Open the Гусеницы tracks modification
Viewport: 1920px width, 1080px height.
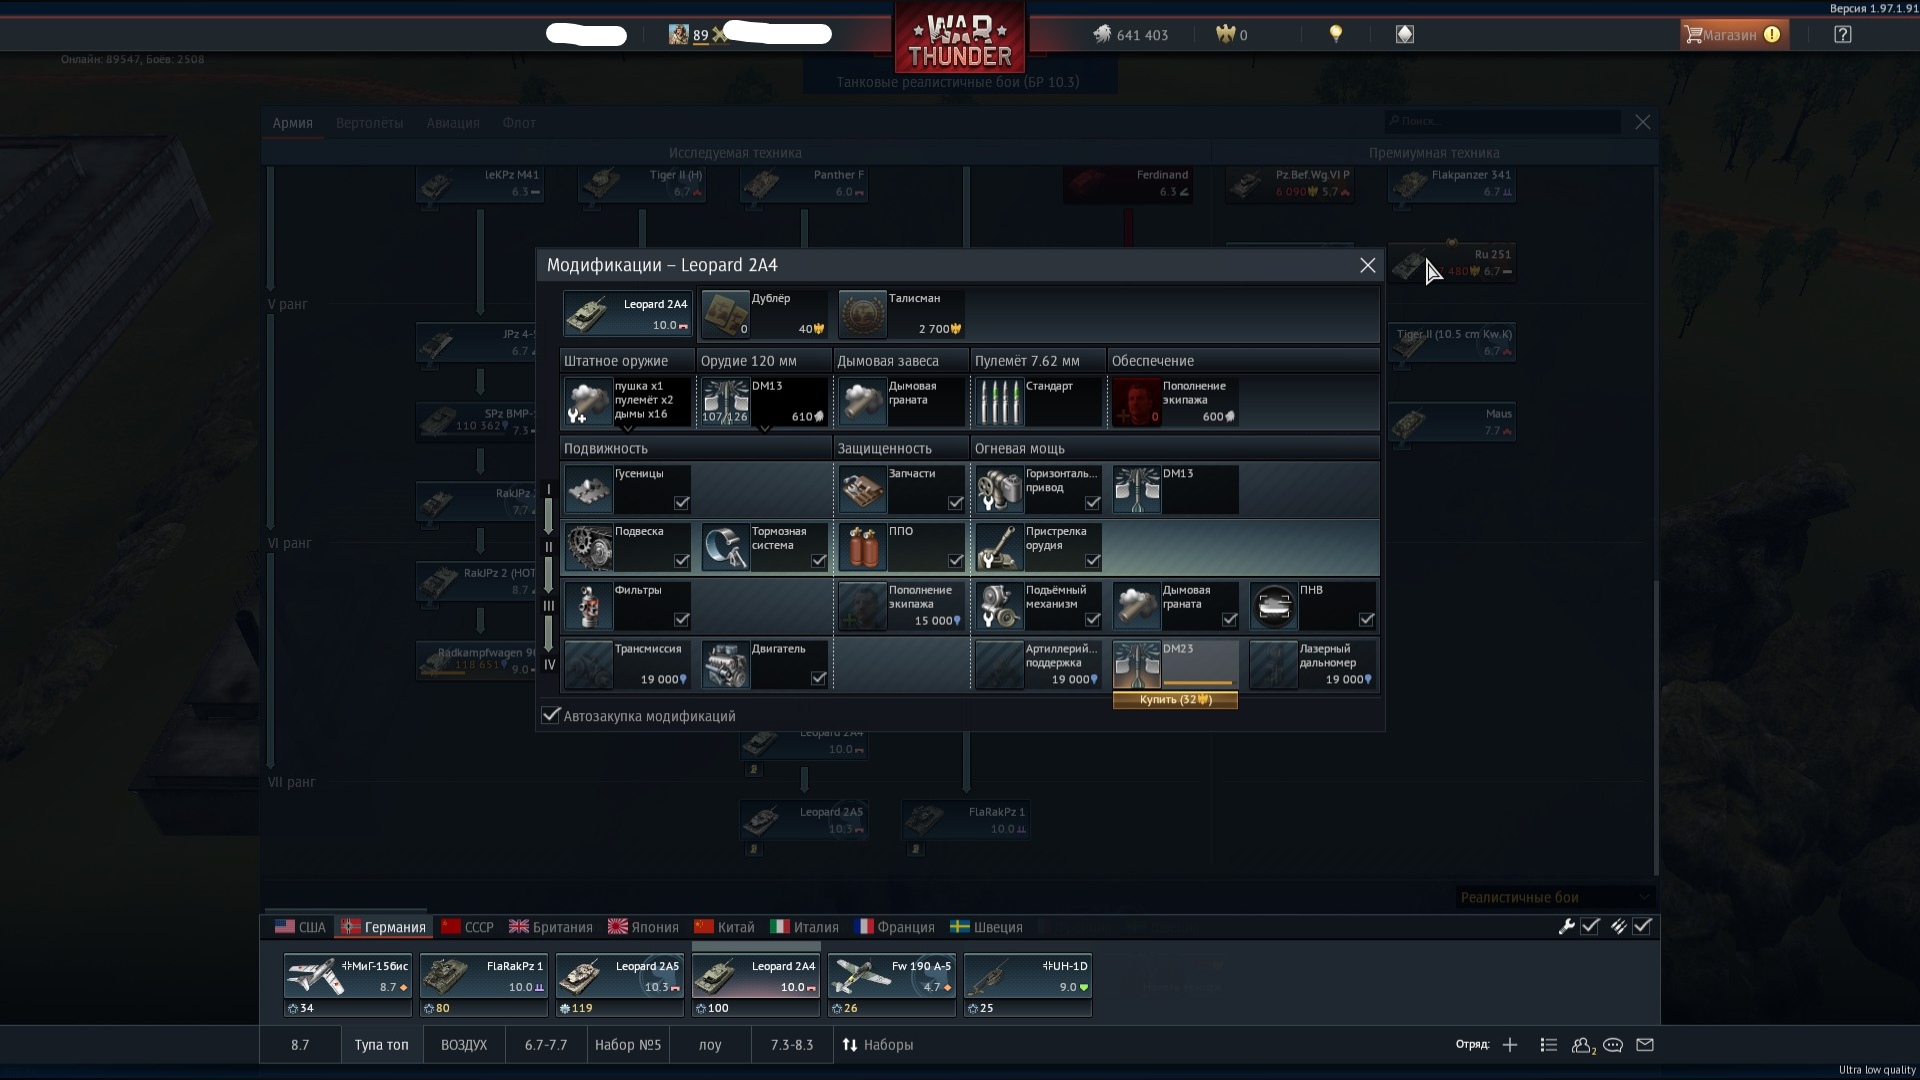627,489
